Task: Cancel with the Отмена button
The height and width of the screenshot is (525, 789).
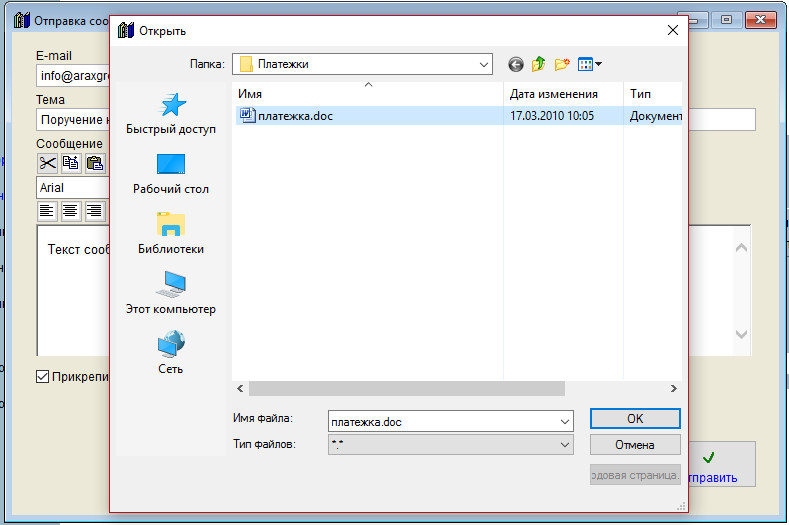Action: click(635, 445)
